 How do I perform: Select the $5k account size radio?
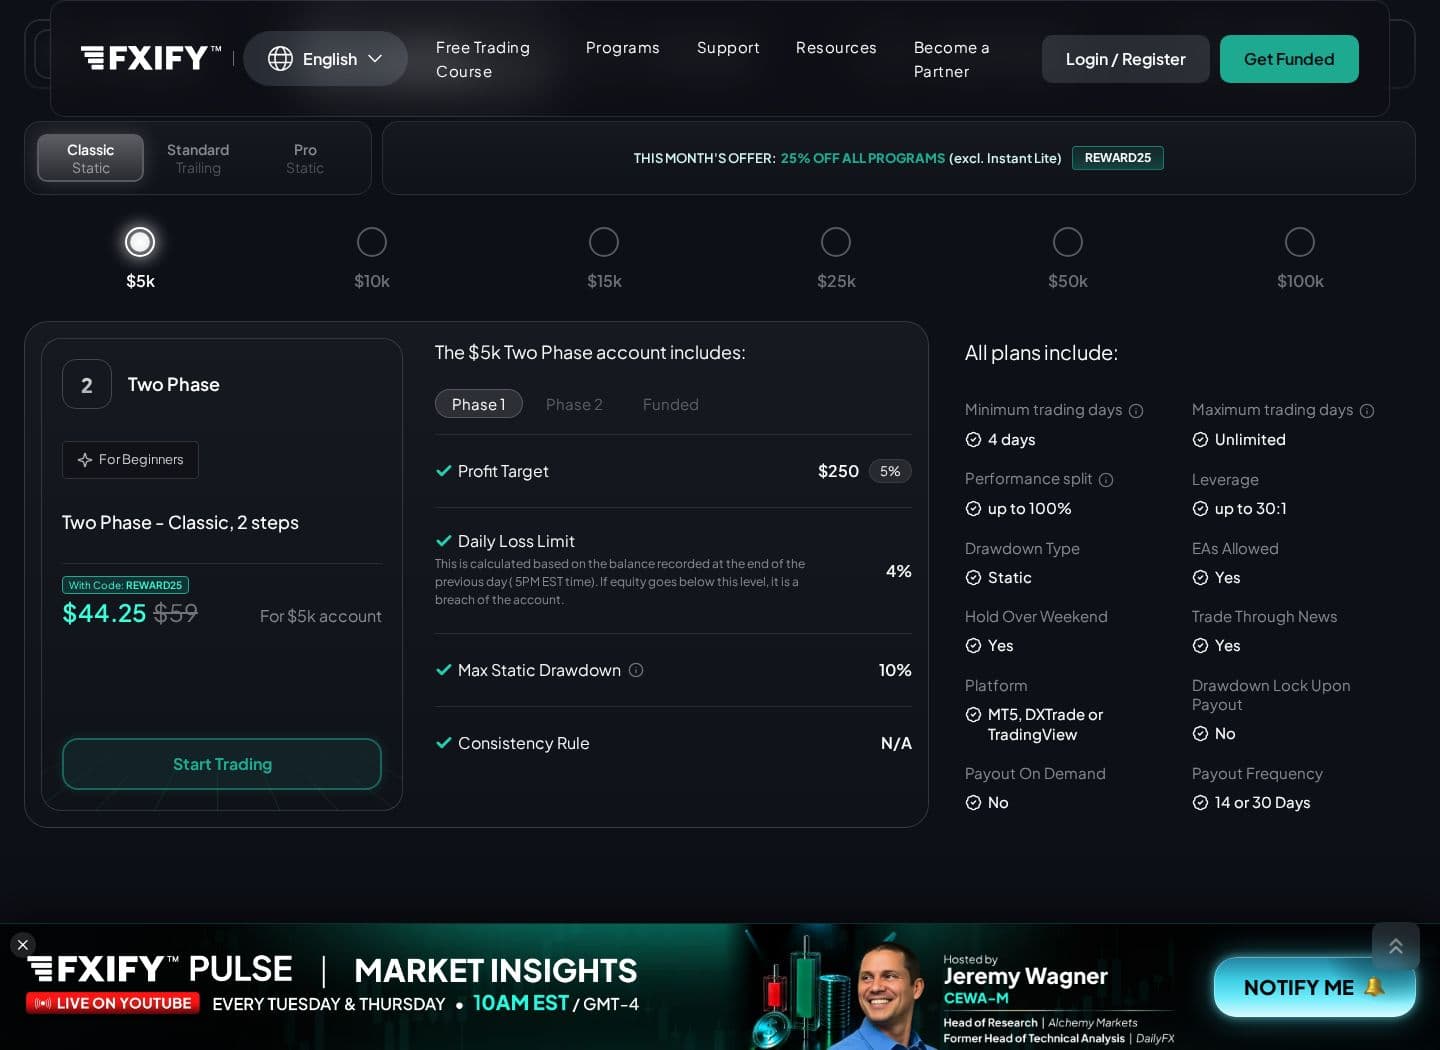click(140, 242)
